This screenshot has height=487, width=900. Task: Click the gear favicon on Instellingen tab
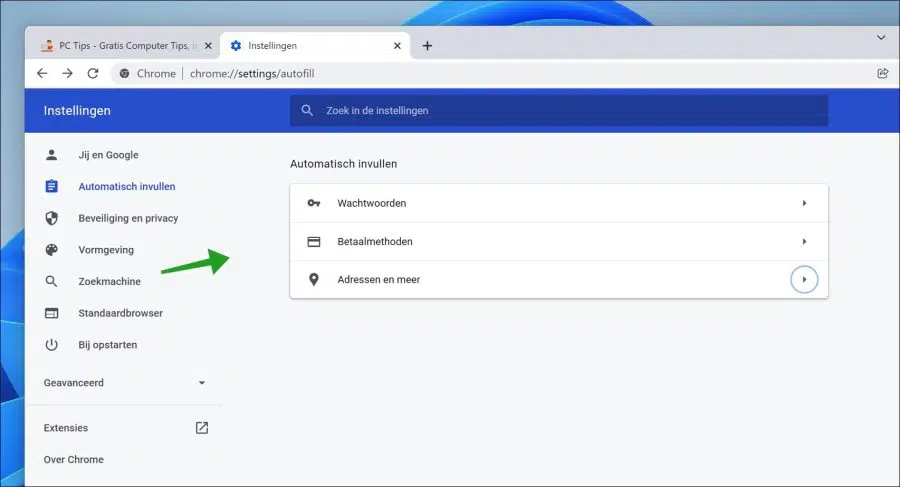click(236, 45)
